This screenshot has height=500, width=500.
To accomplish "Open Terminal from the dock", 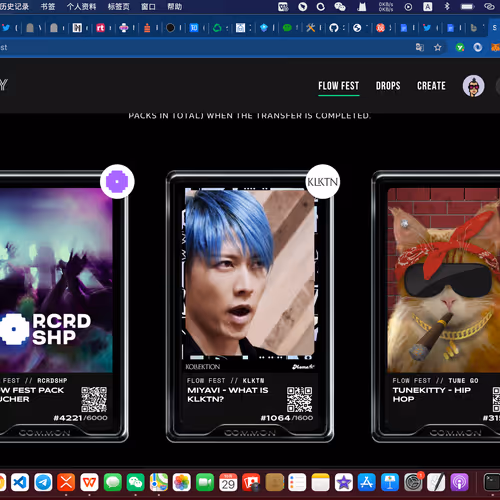I will coord(492,482).
